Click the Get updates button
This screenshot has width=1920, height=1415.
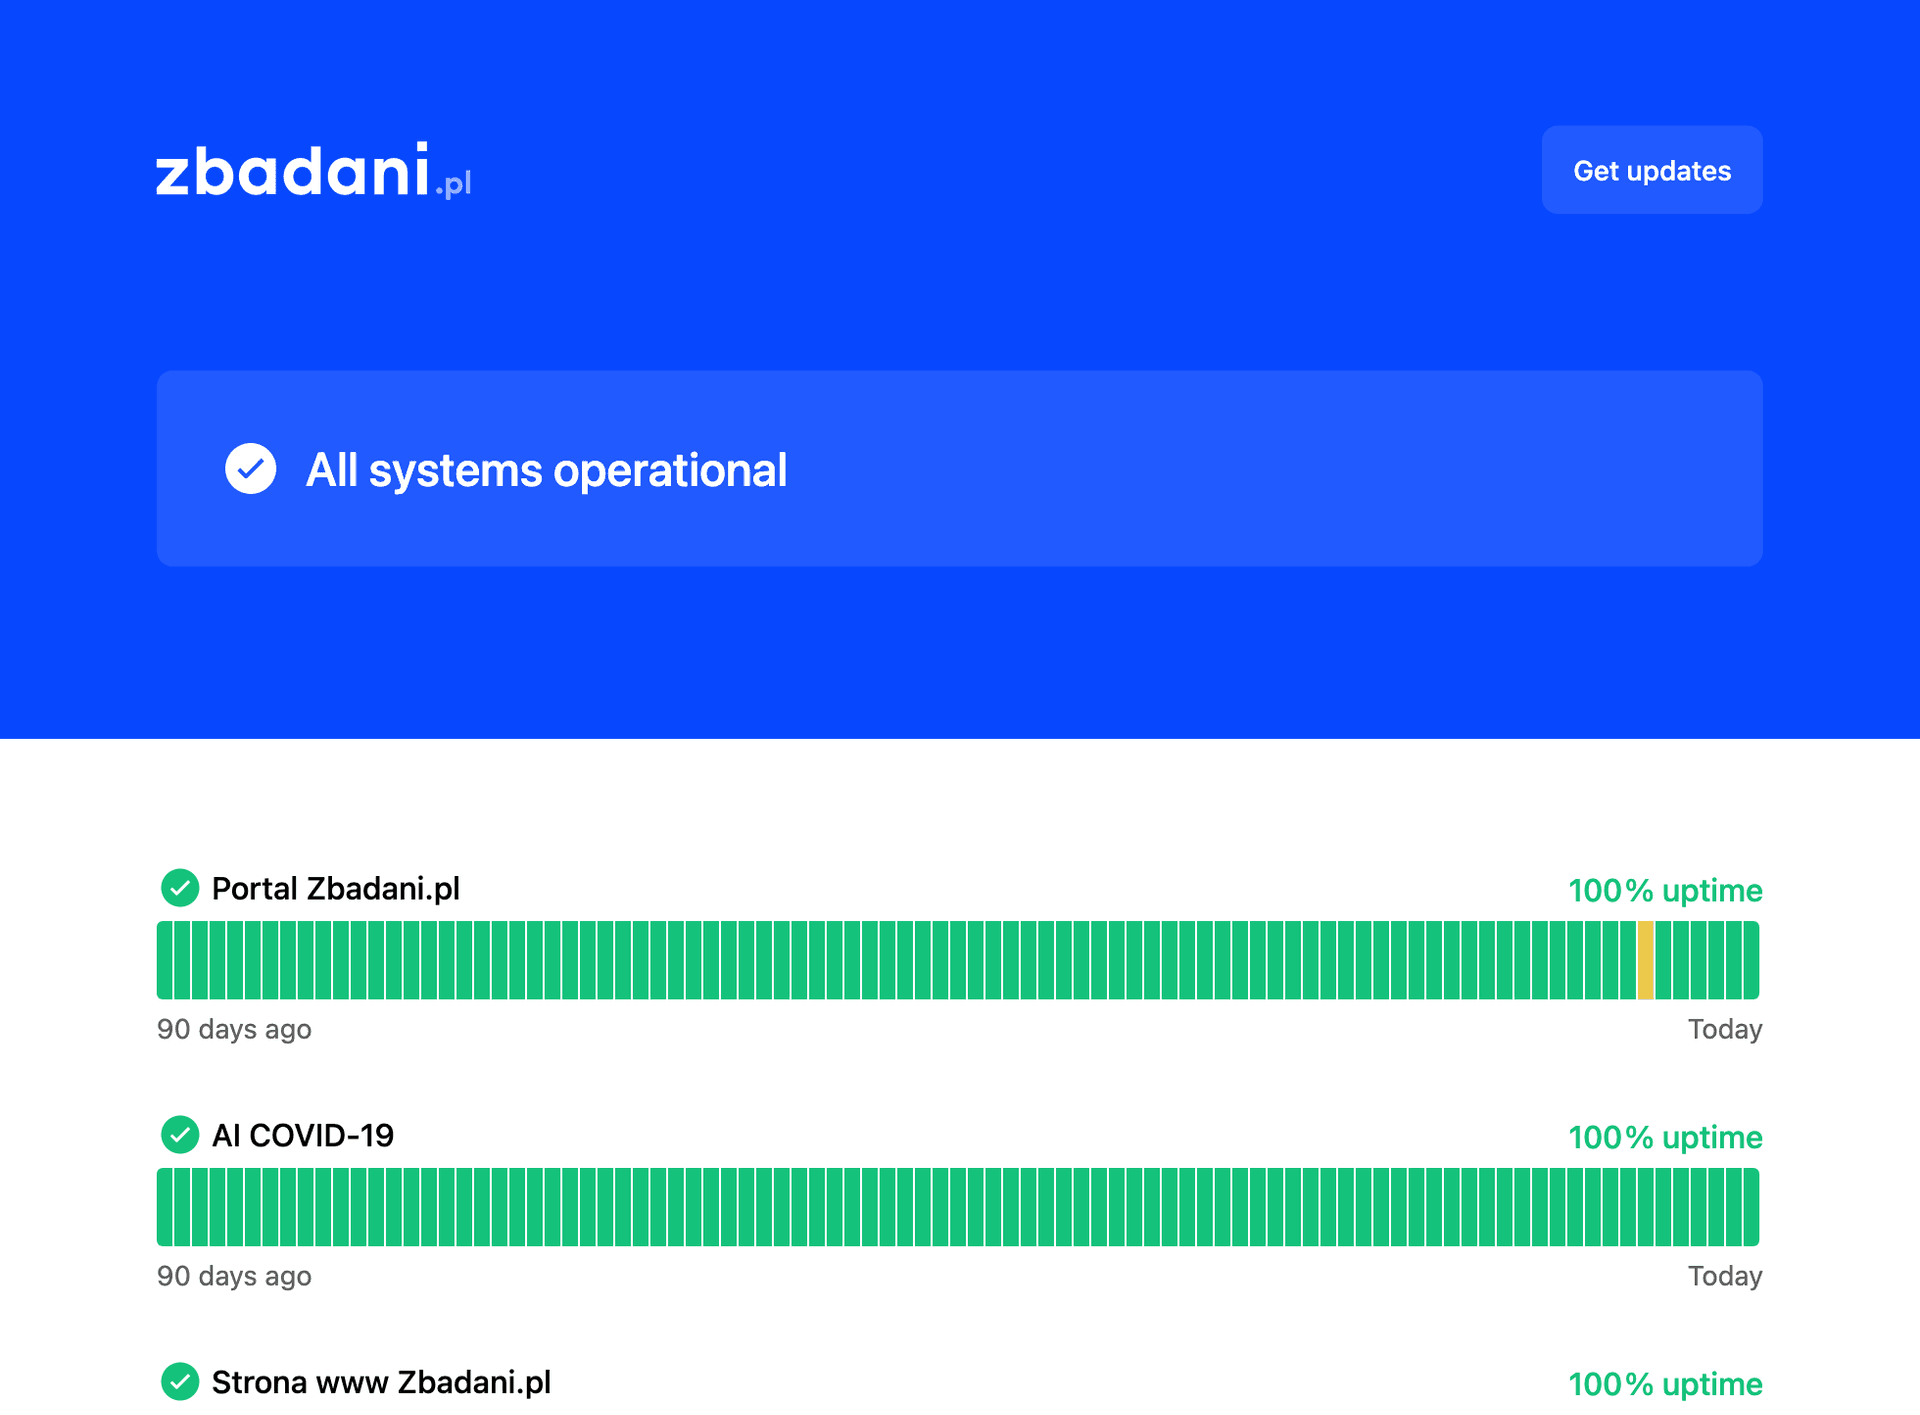1652,170
